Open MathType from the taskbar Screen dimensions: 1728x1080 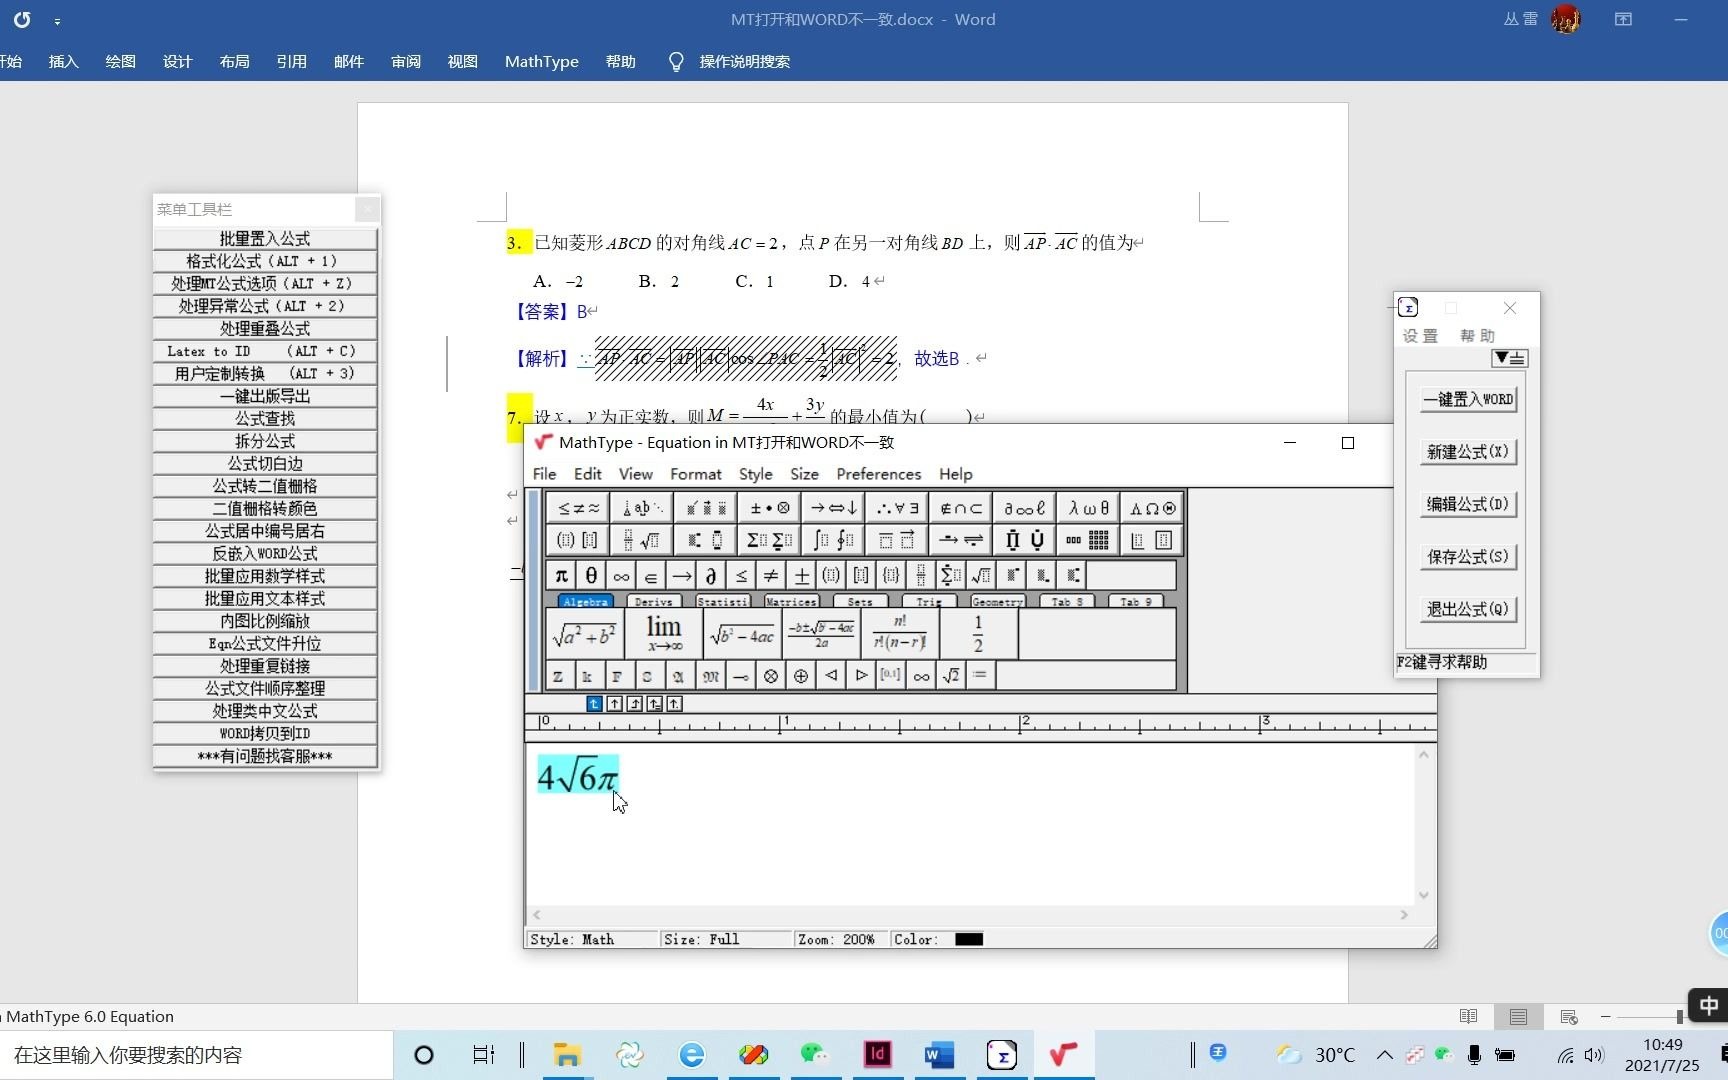click(1062, 1054)
